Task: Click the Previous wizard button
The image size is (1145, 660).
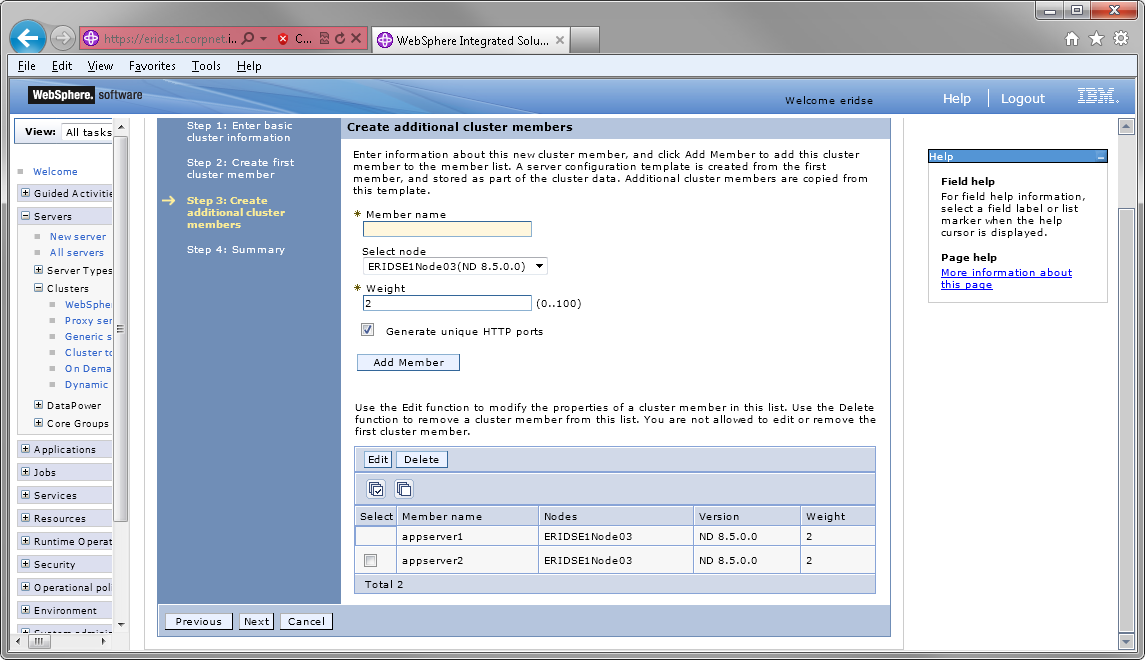Action: coord(199,621)
